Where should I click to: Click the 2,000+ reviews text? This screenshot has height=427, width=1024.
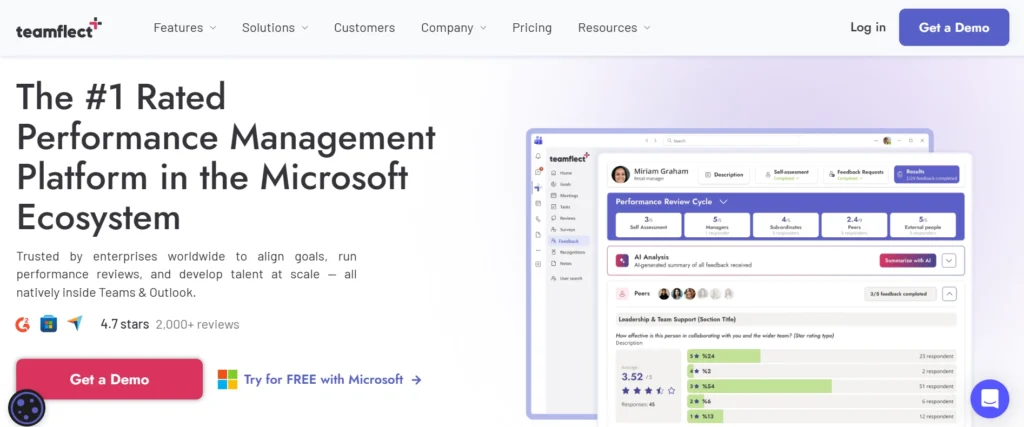[197, 324]
